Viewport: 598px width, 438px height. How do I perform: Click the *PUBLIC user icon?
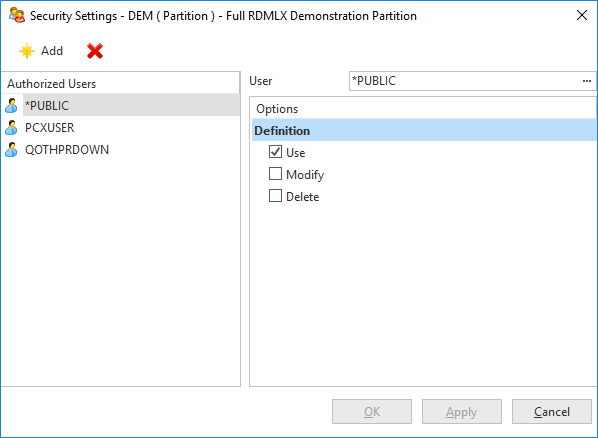[11, 106]
